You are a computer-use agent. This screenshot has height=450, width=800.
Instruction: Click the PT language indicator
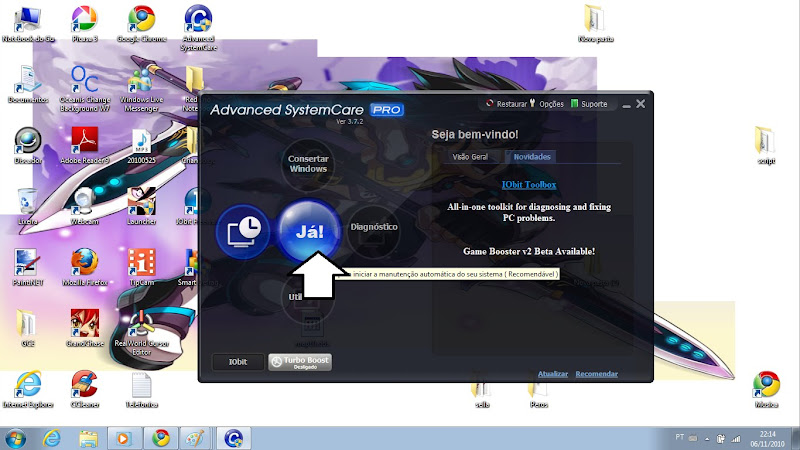pos(679,437)
